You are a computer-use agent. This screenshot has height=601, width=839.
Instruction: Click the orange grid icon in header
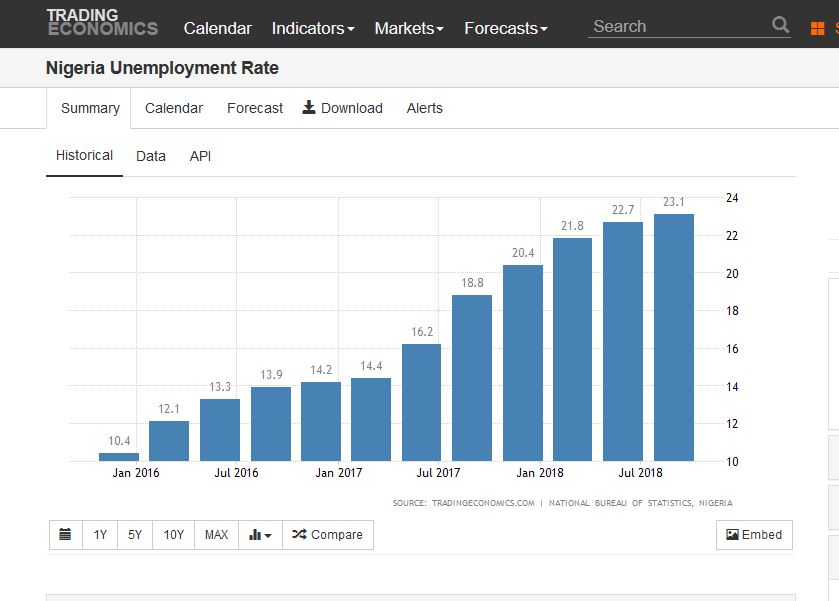pos(818,28)
